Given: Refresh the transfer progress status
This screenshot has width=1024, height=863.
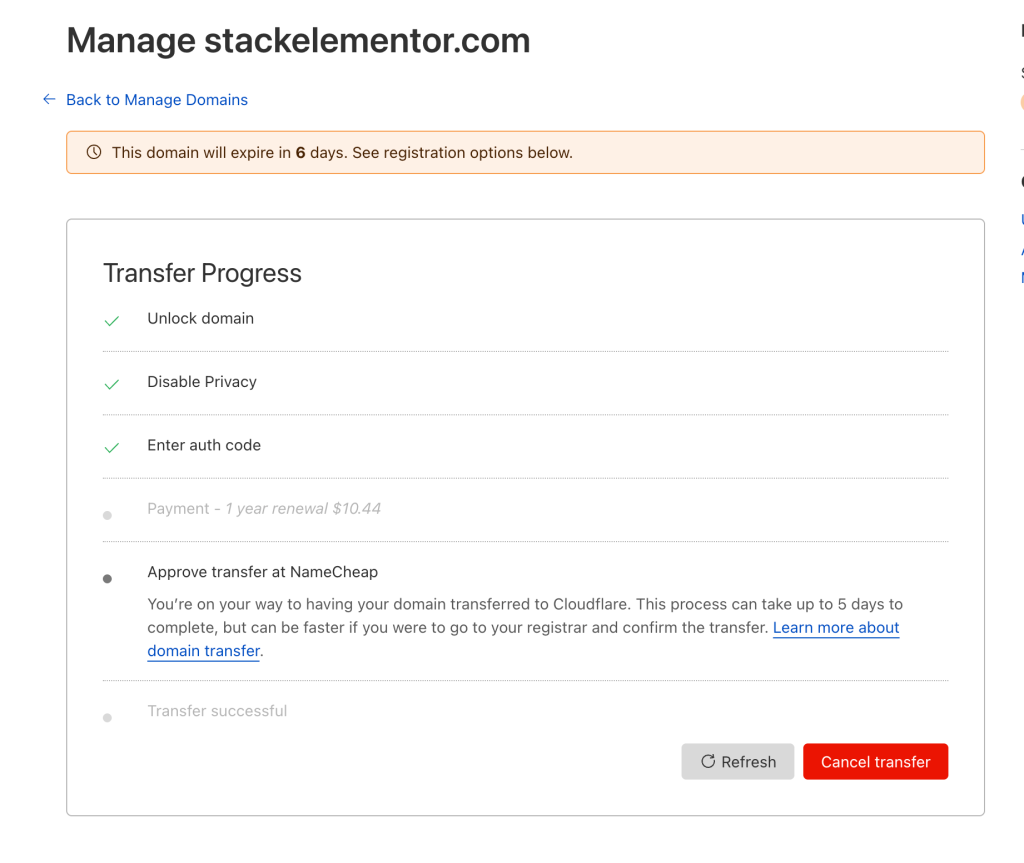Looking at the screenshot, I should (x=737, y=762).
